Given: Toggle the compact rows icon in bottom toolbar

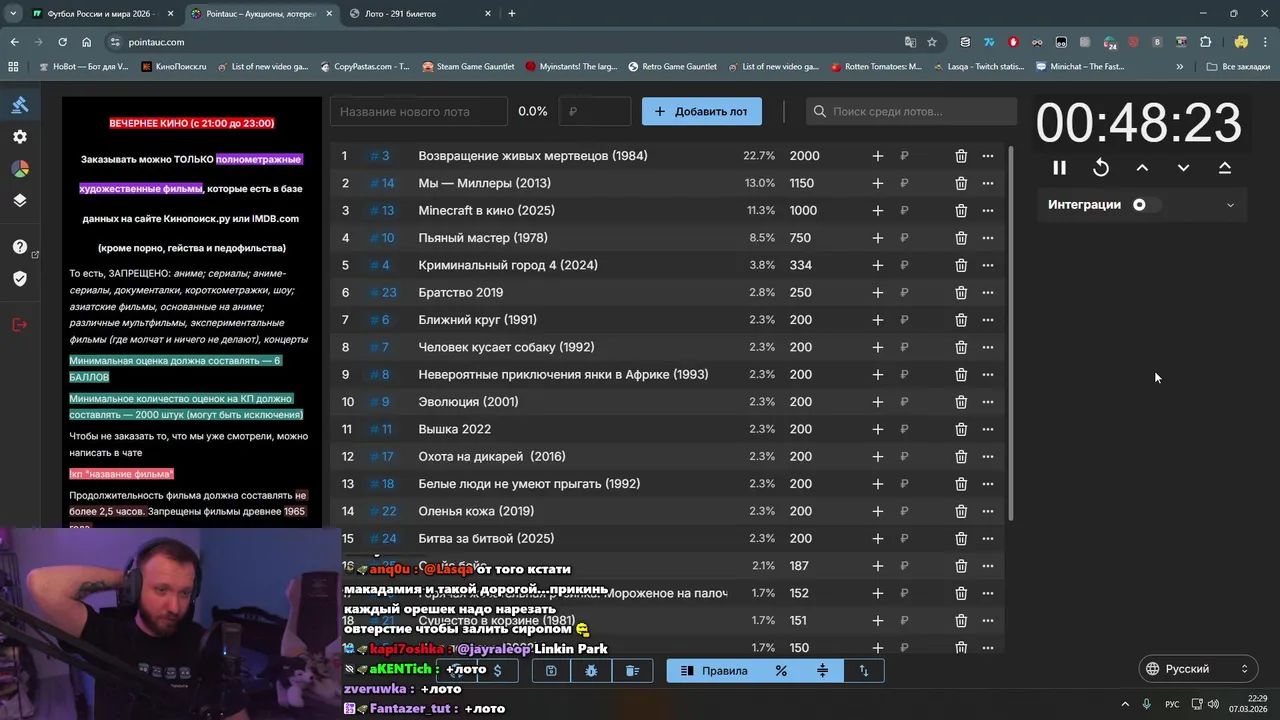Looking at the screenshot, I should tap(823, 671).
